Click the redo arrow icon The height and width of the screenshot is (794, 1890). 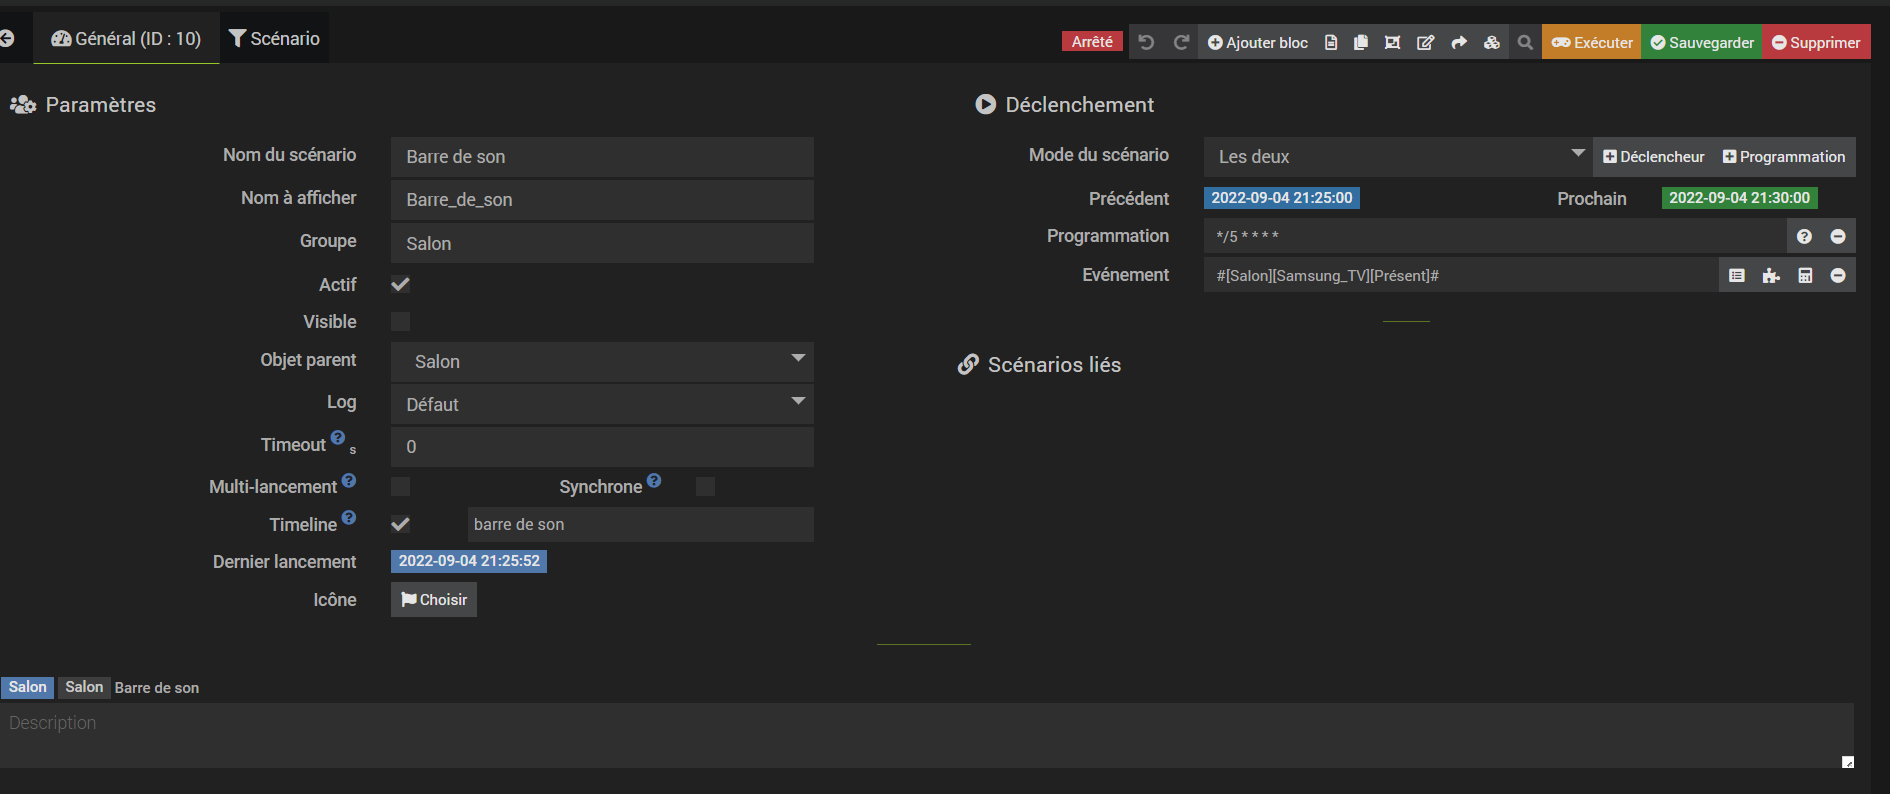tap(1180, 42)
